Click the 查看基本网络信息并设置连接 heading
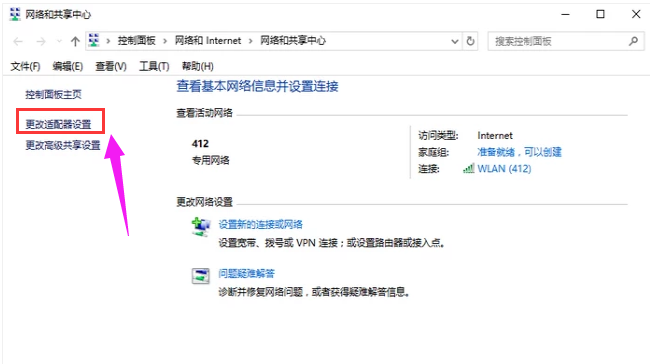Screen dimensions: 650x364 [x=257, y=86]
